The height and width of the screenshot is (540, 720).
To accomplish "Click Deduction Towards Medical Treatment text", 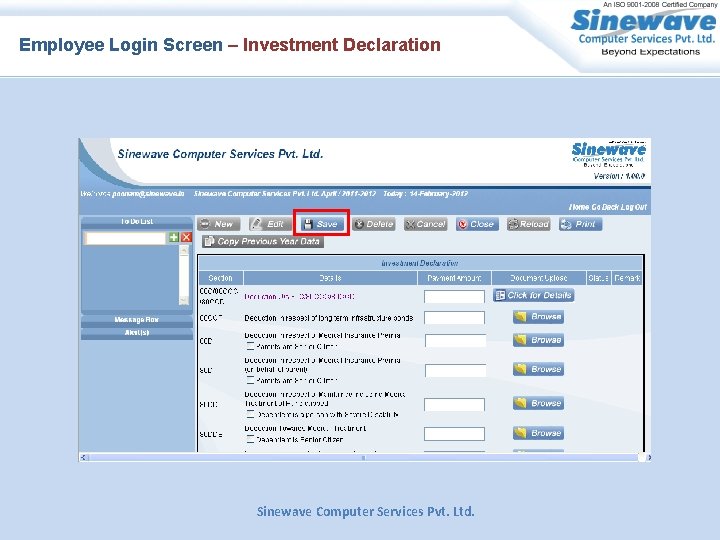I will click(305, 428).
